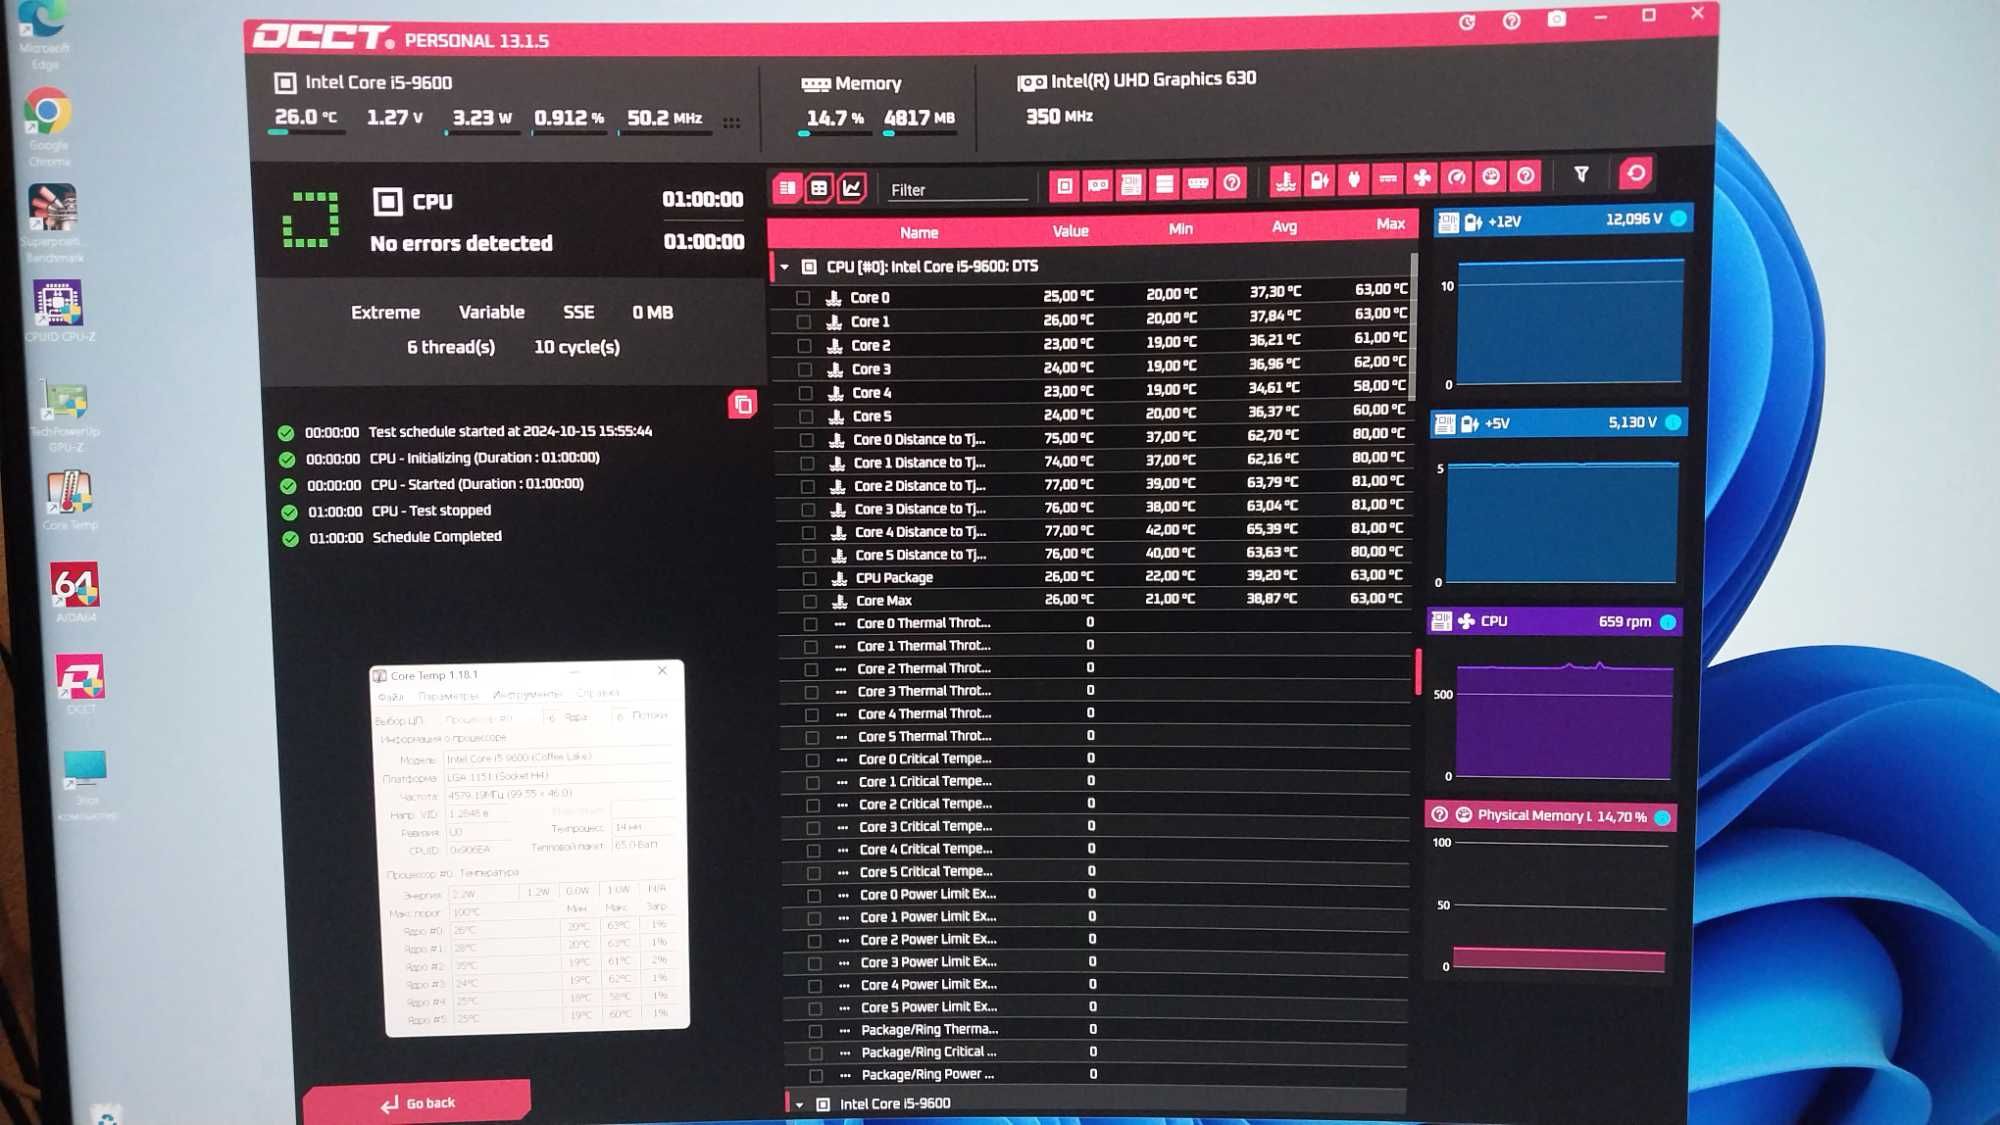The width and height of the screenshot is (2000, 1125).
Task: Toggle the +5V graph color dot
Action: coord(1673,422)
